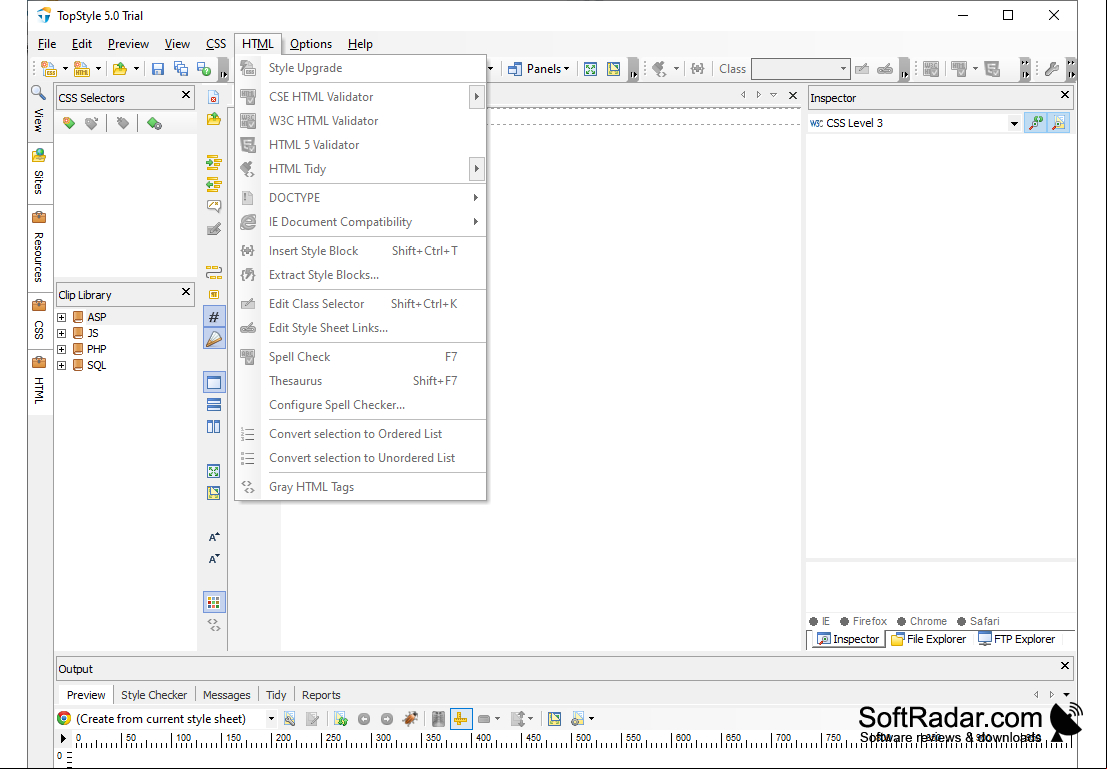Click the Open file folder icon
Image resolution: width=1107 pixels, height=769 pixels.
click(x=120, y=68)
